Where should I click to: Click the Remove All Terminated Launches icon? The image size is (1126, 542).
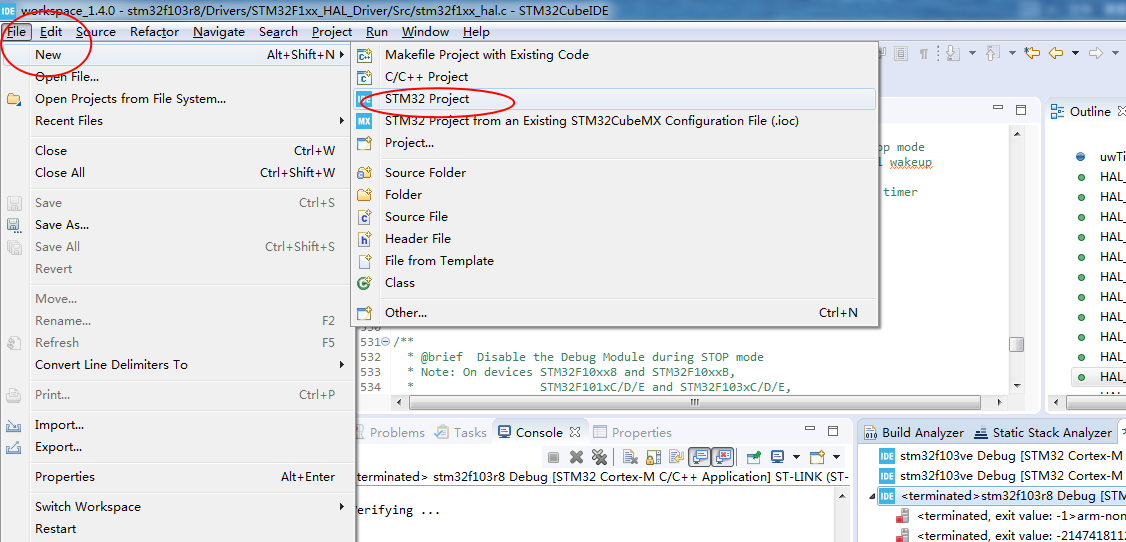599,457
